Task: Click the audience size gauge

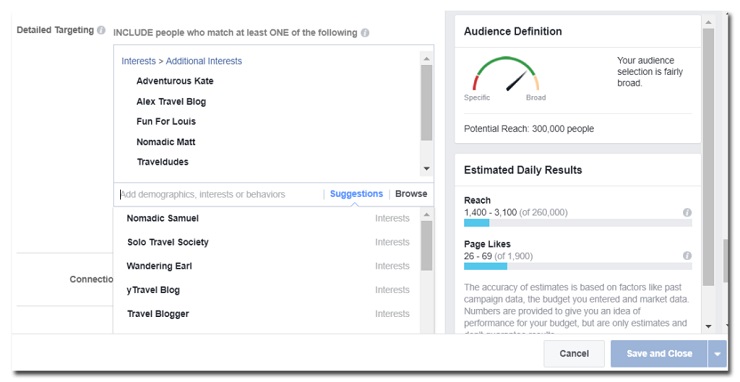Action: coord(505,75)
